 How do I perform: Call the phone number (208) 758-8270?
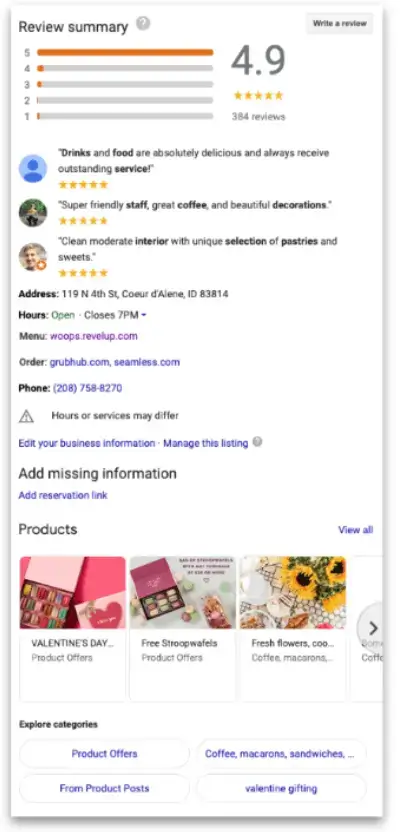coord(88,388)
